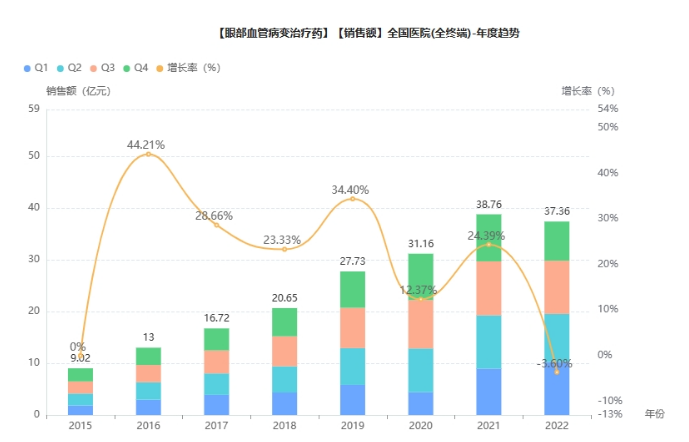Select the 2016 stacked bar
This screenshot has height=442, width=689.
coord(149,381)
